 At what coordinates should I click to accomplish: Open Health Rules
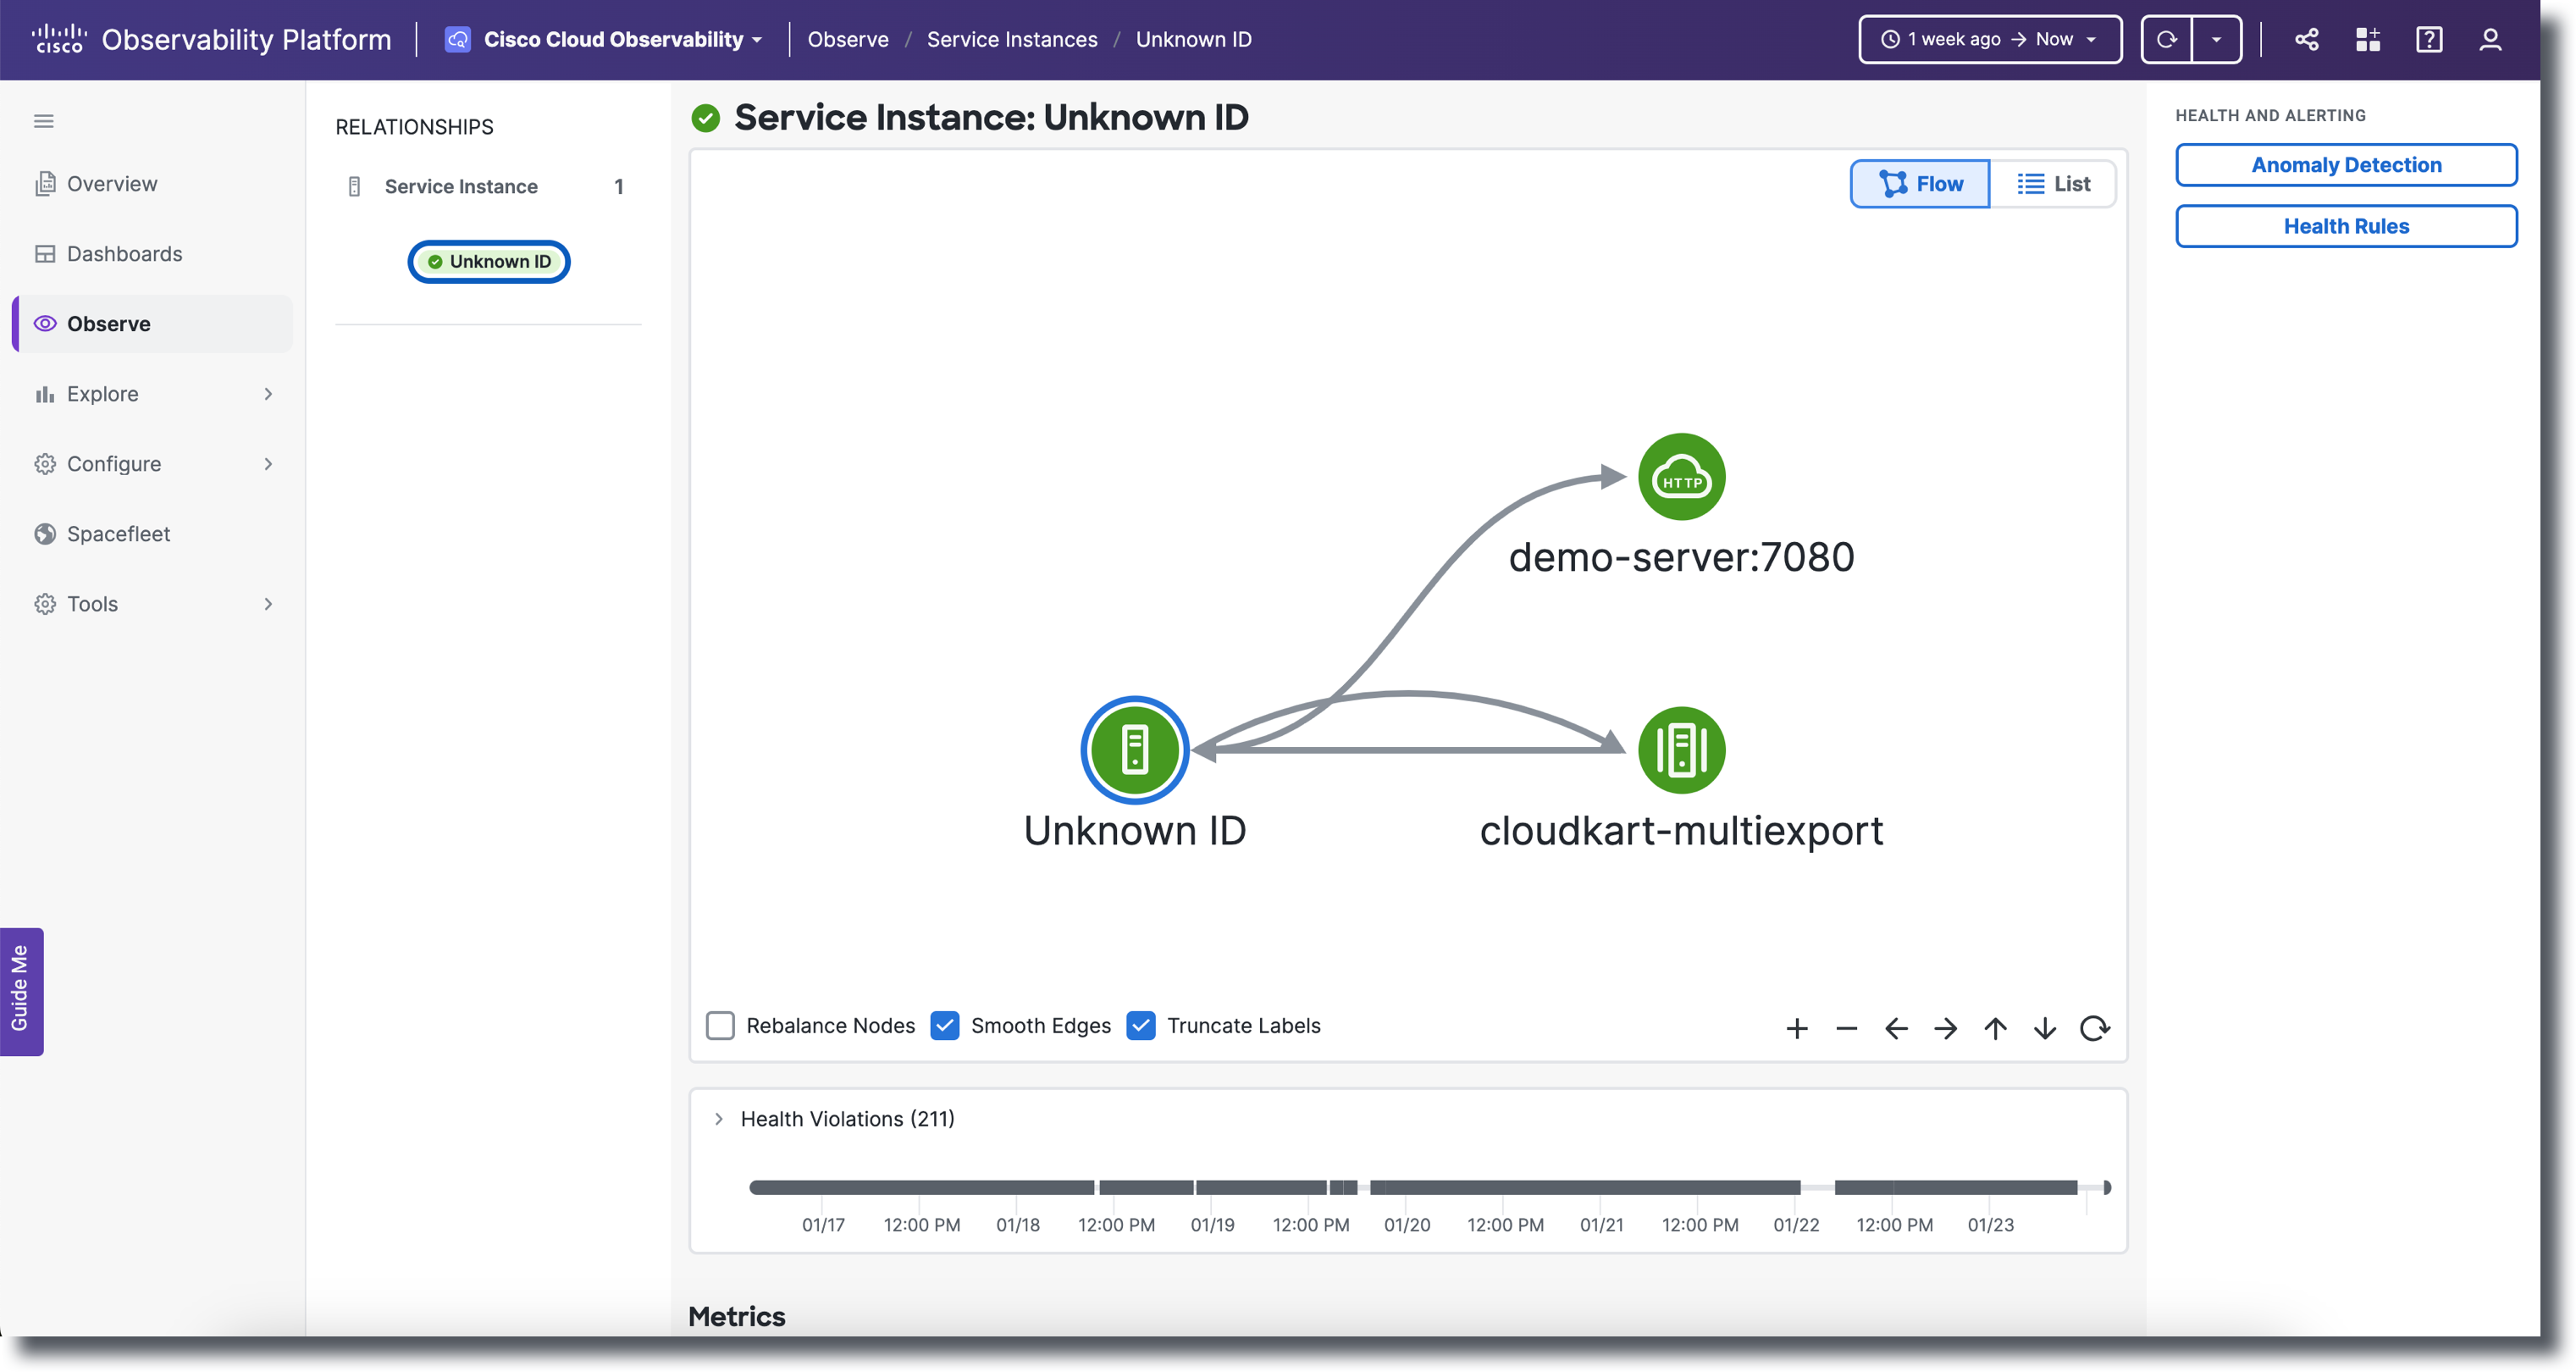click(2346, 226)
